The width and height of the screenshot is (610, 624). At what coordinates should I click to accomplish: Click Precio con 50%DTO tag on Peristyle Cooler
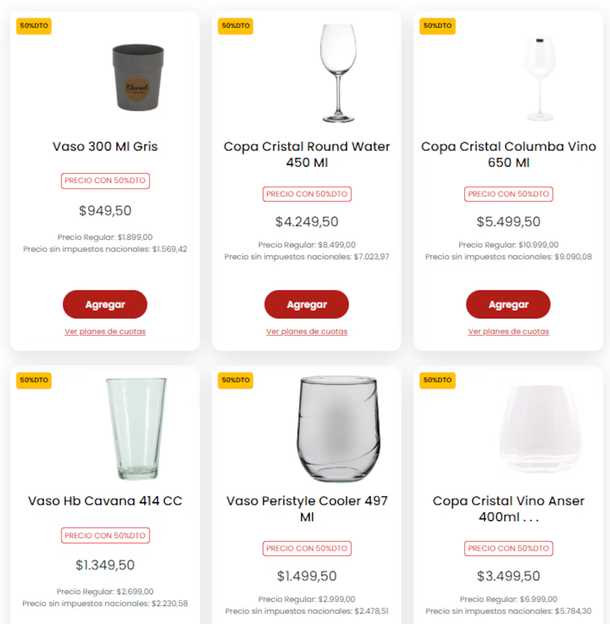[306, 548]
